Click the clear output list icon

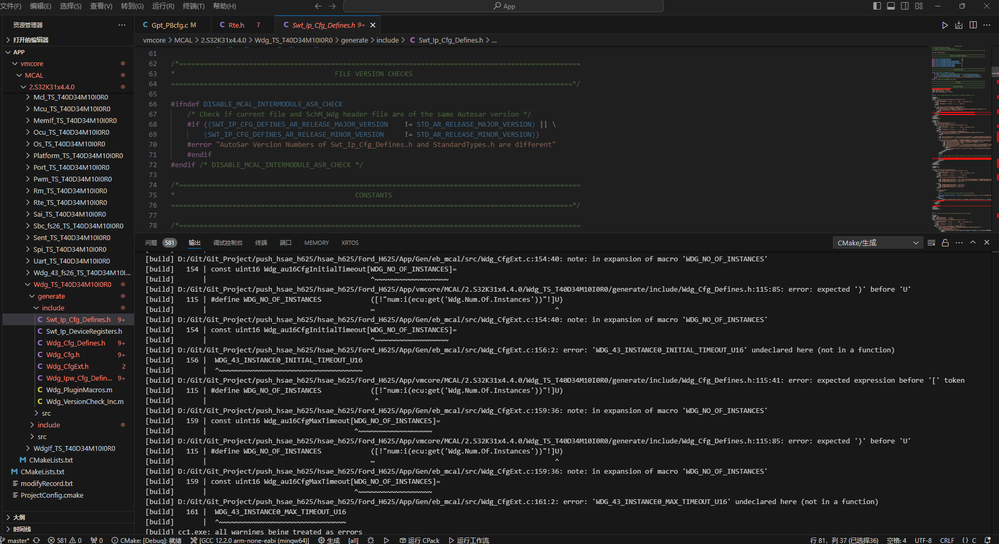coord(931,243)
